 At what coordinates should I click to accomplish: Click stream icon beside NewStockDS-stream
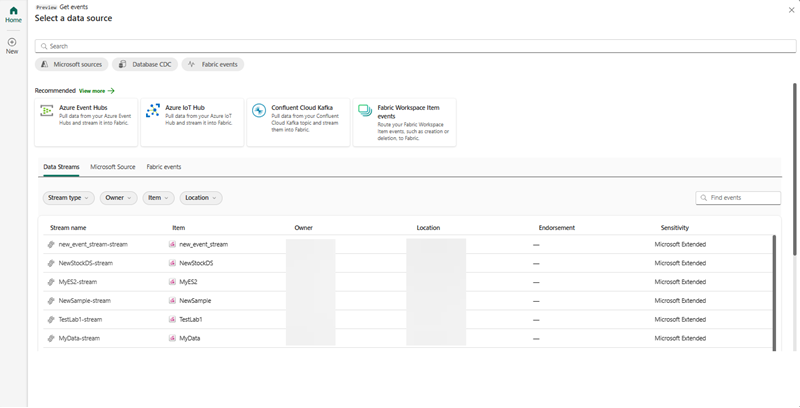pyautogui.click(x=51, y=264)
